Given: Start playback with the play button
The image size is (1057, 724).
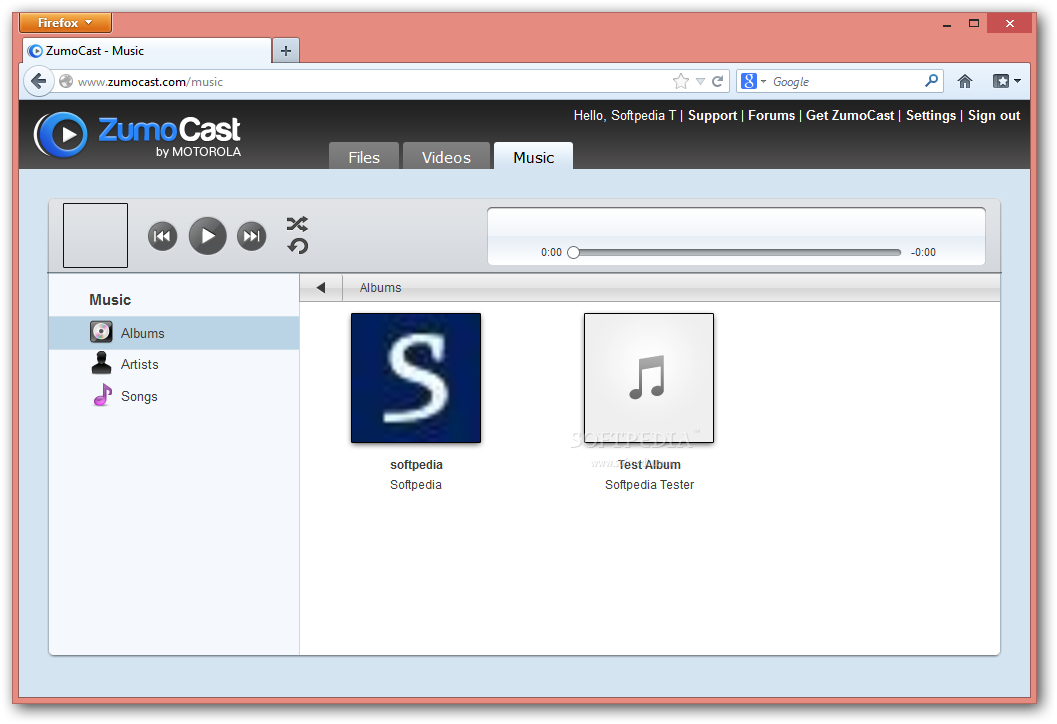Looking at the screenshot, I should [208, 236].
